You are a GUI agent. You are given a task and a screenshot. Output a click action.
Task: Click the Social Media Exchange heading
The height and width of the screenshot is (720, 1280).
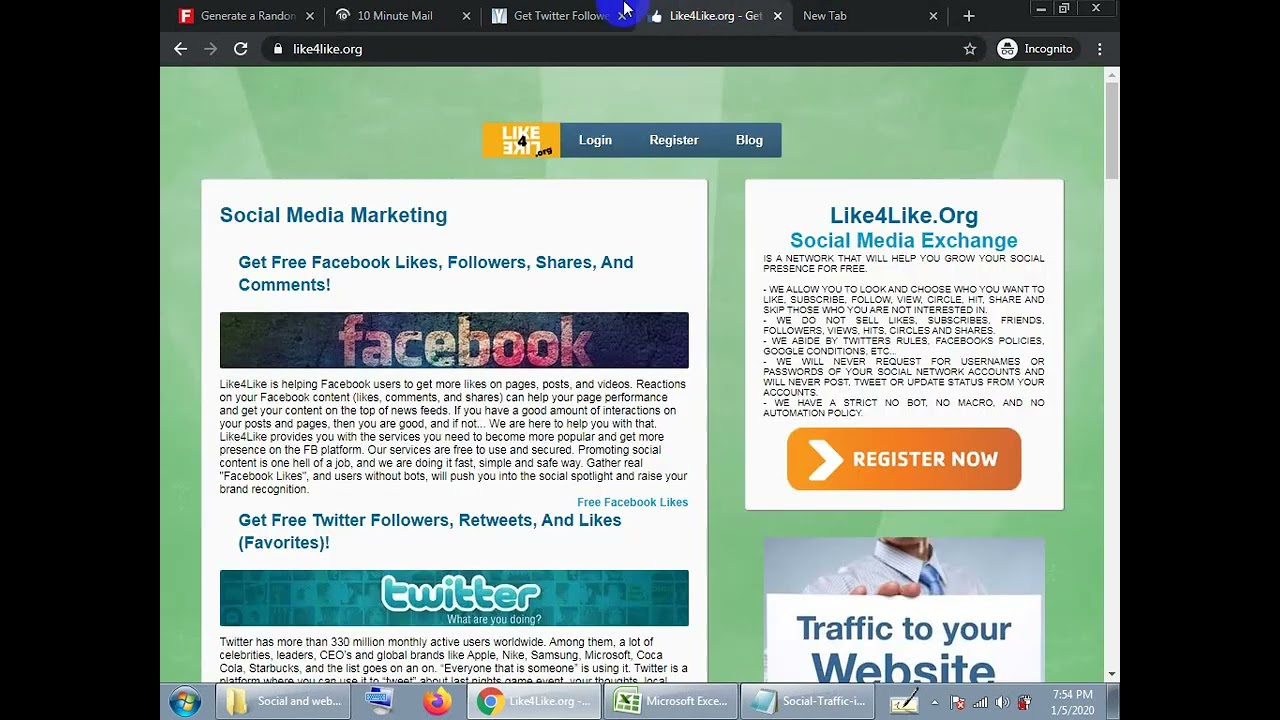coord(904,240)
